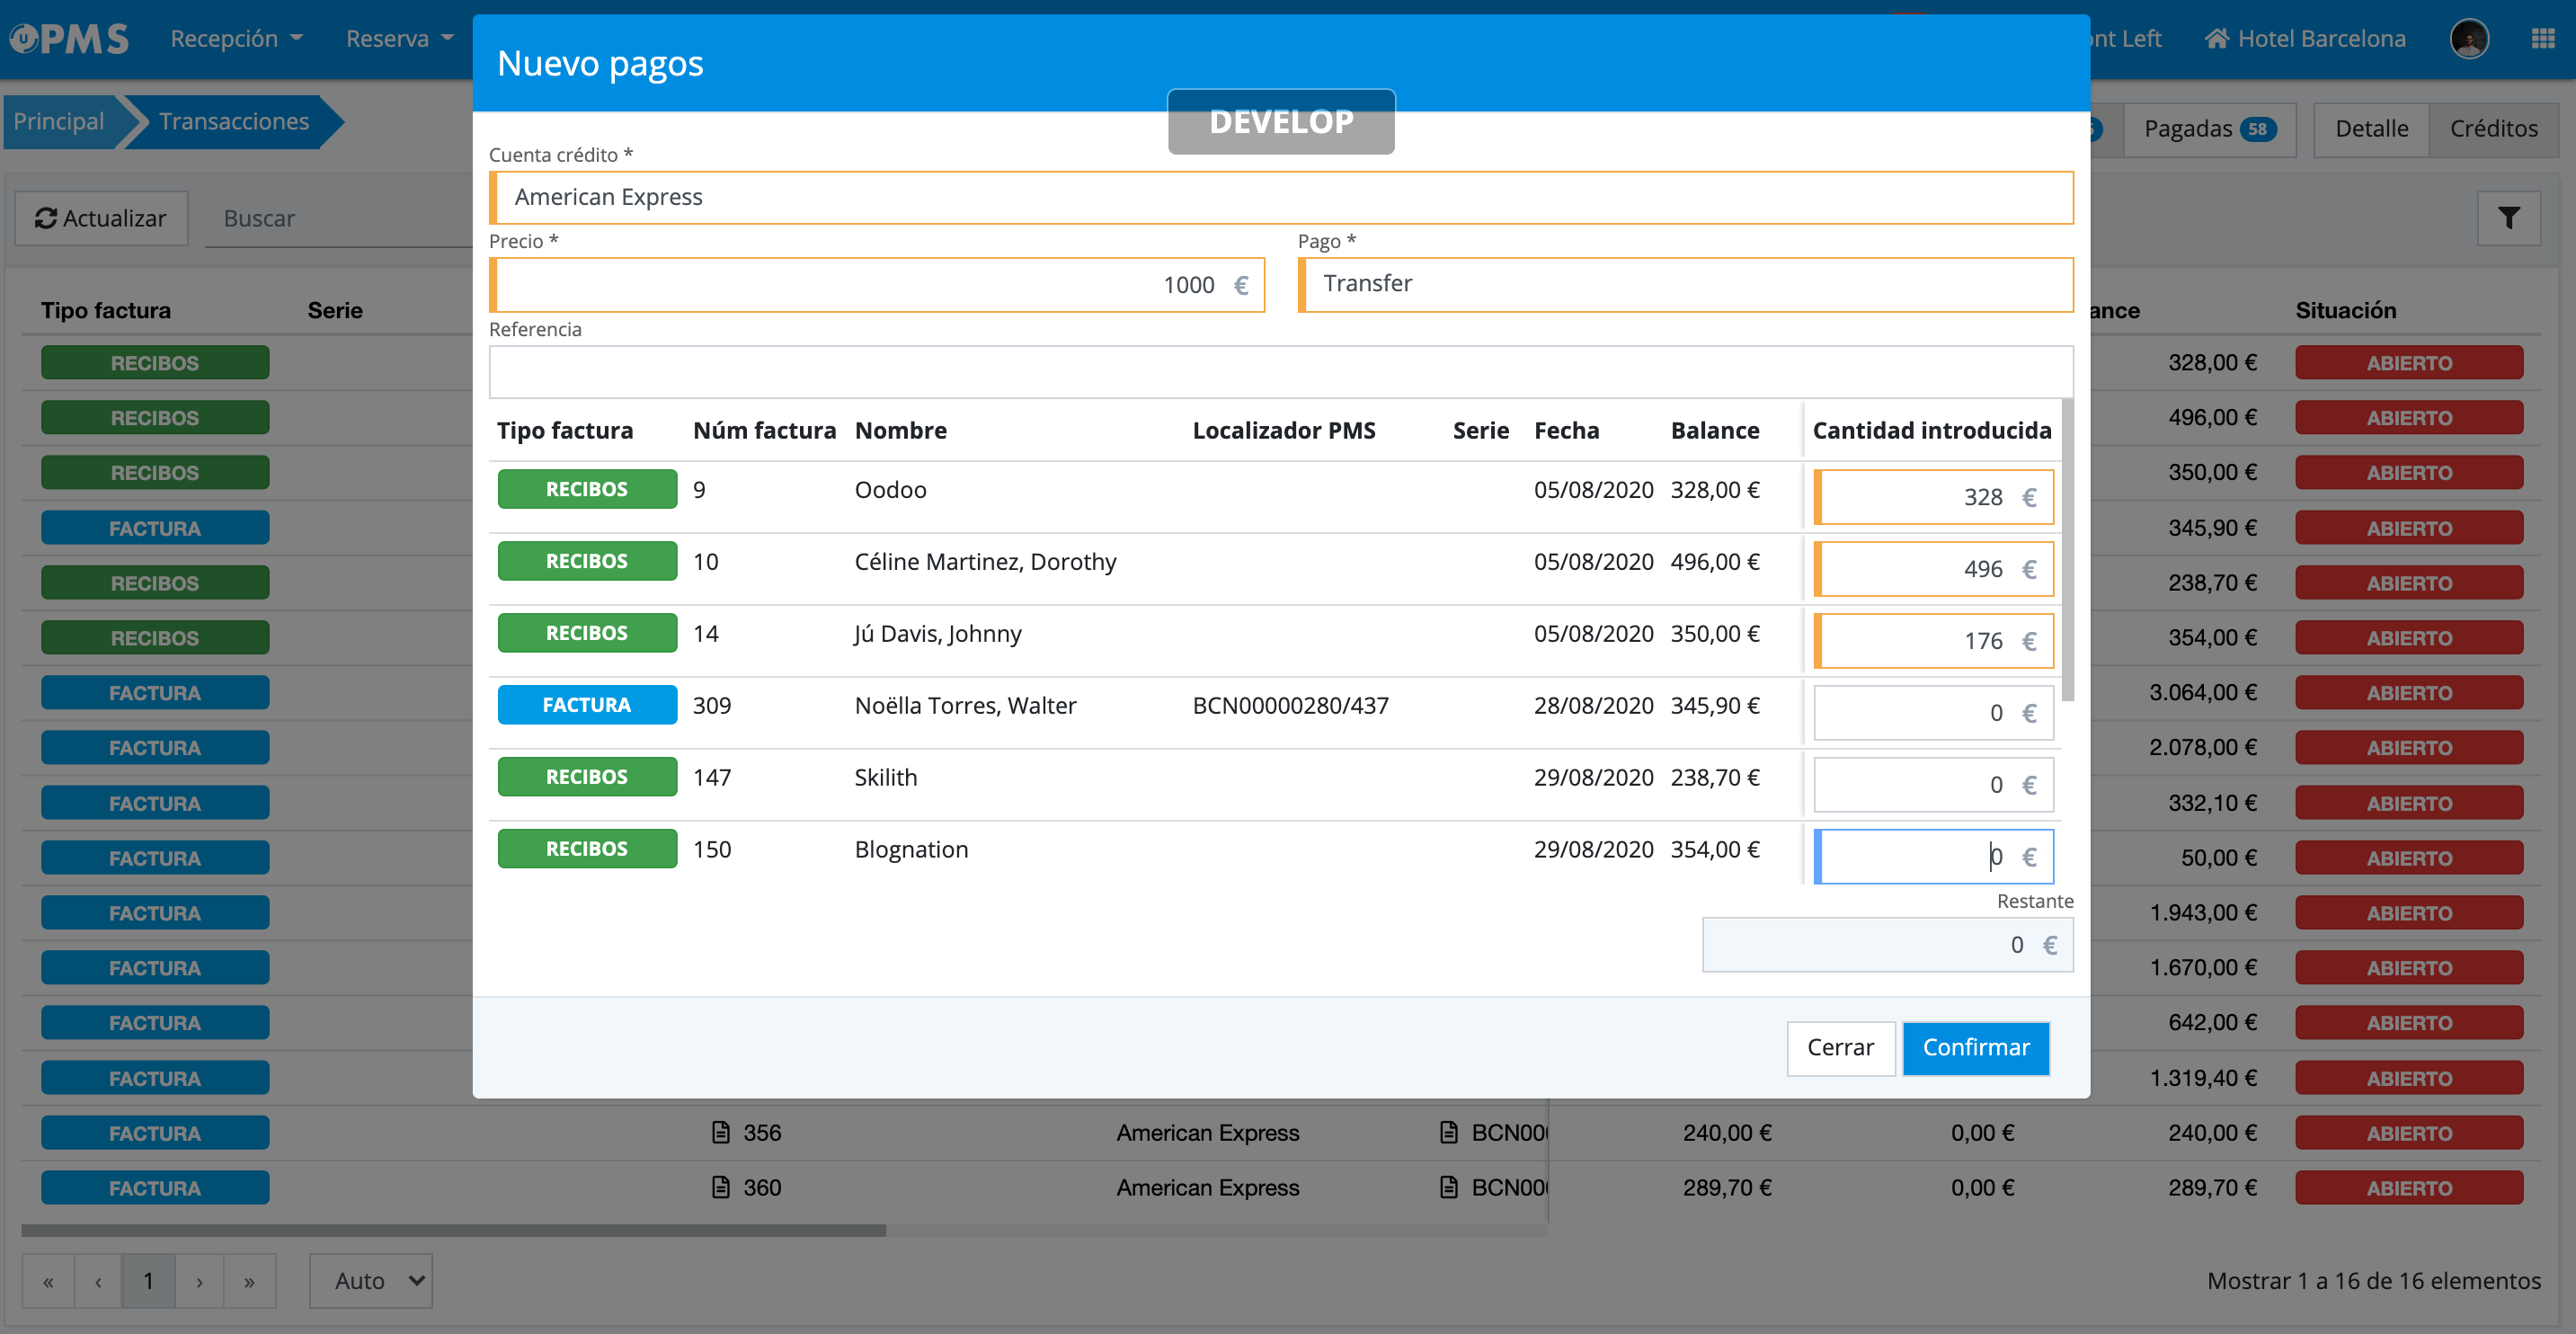The height and width of the screenshot is (1334, 2576).
Task: Click the table horizontal scrollbar
Action: coord(453,1230)
